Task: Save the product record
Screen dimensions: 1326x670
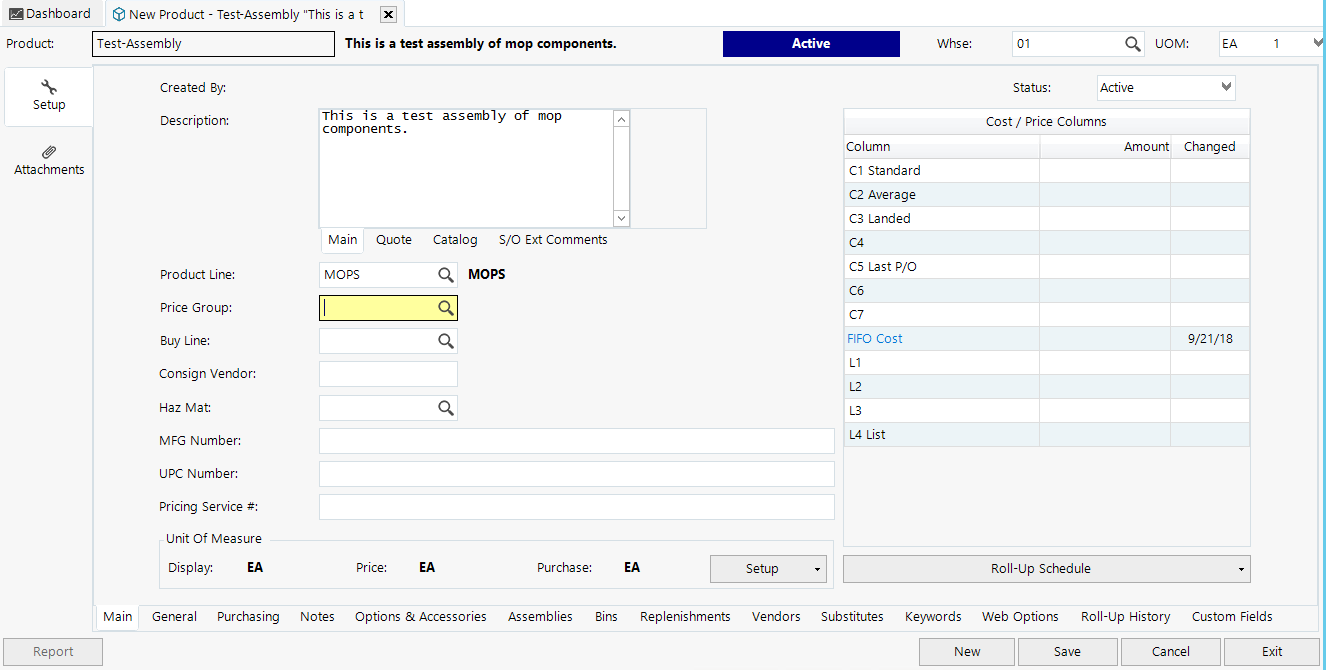Action: (x=1067, y=651)
